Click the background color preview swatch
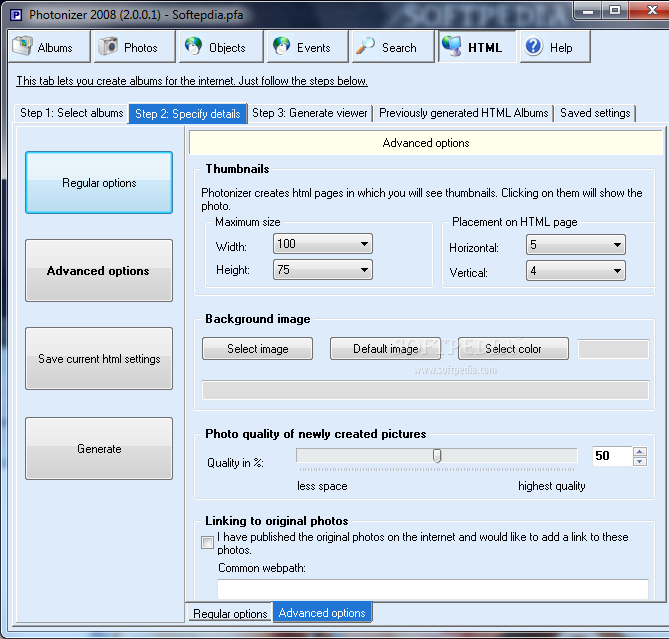The image size is (669, 639). tap(614, 349)
